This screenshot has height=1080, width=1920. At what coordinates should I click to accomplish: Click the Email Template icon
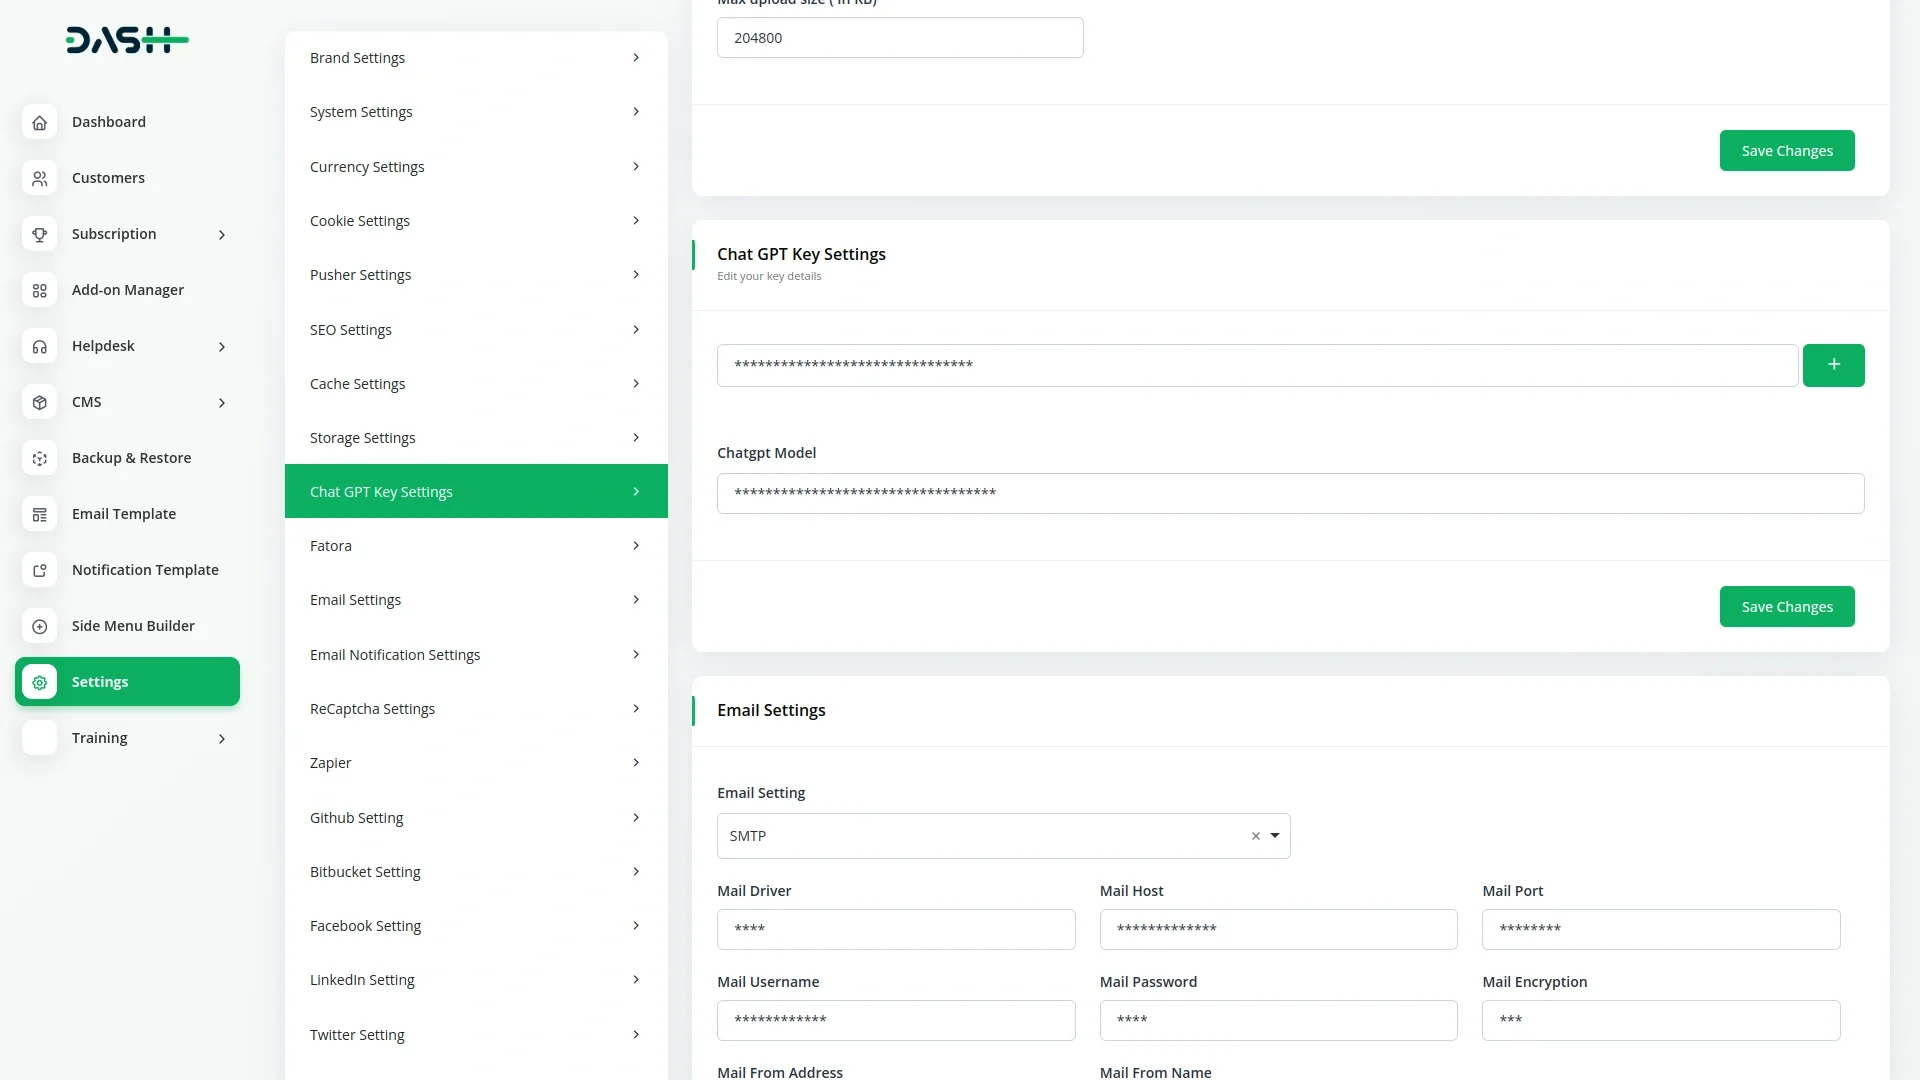coord(39,514)
